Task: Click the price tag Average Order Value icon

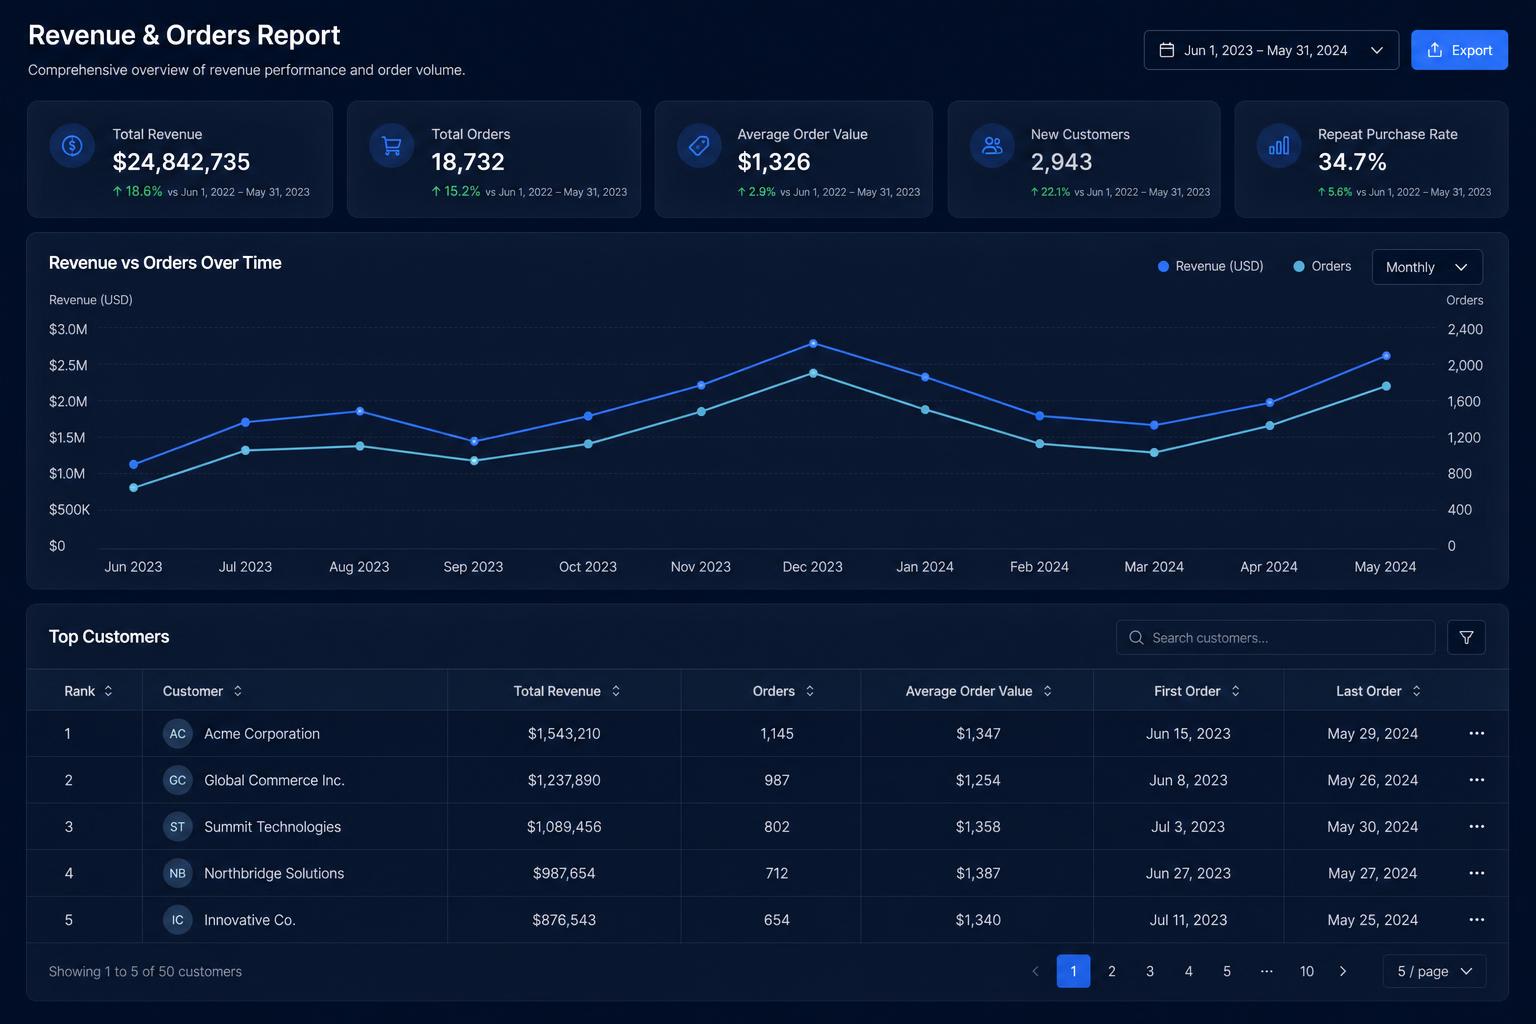Action: coord(699,146)
